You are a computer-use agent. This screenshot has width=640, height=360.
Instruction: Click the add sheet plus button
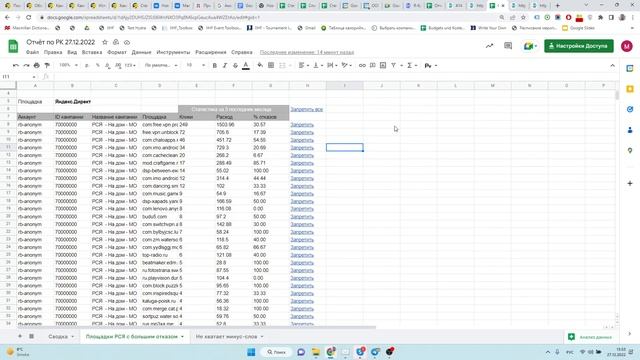click(x=20, y=336)
